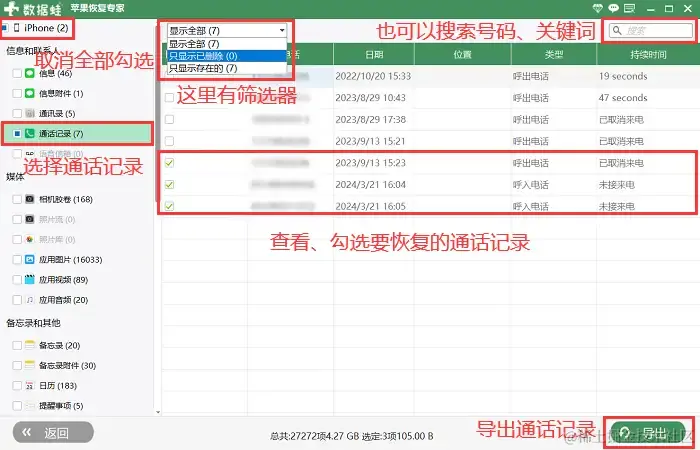
Task: Click the 应用图片 app photos icon
Action: click(x=30, y=259)
